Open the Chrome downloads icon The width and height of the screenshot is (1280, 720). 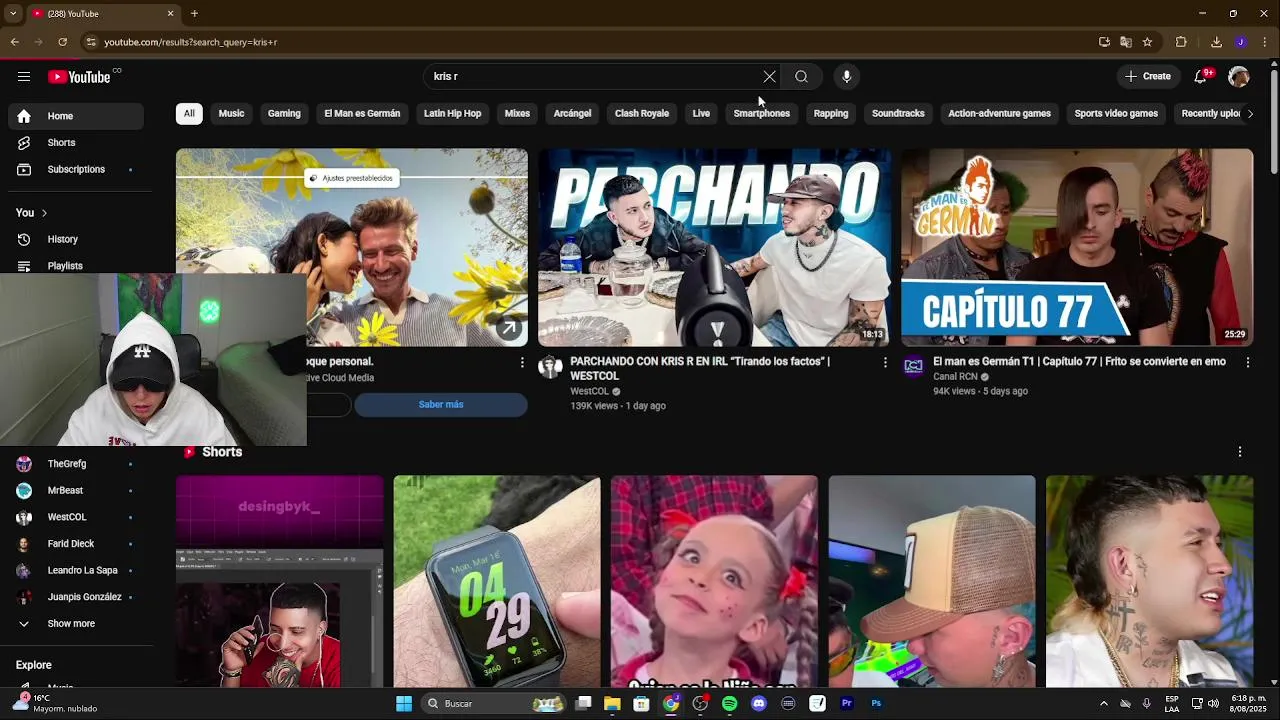pos(1216,42)
